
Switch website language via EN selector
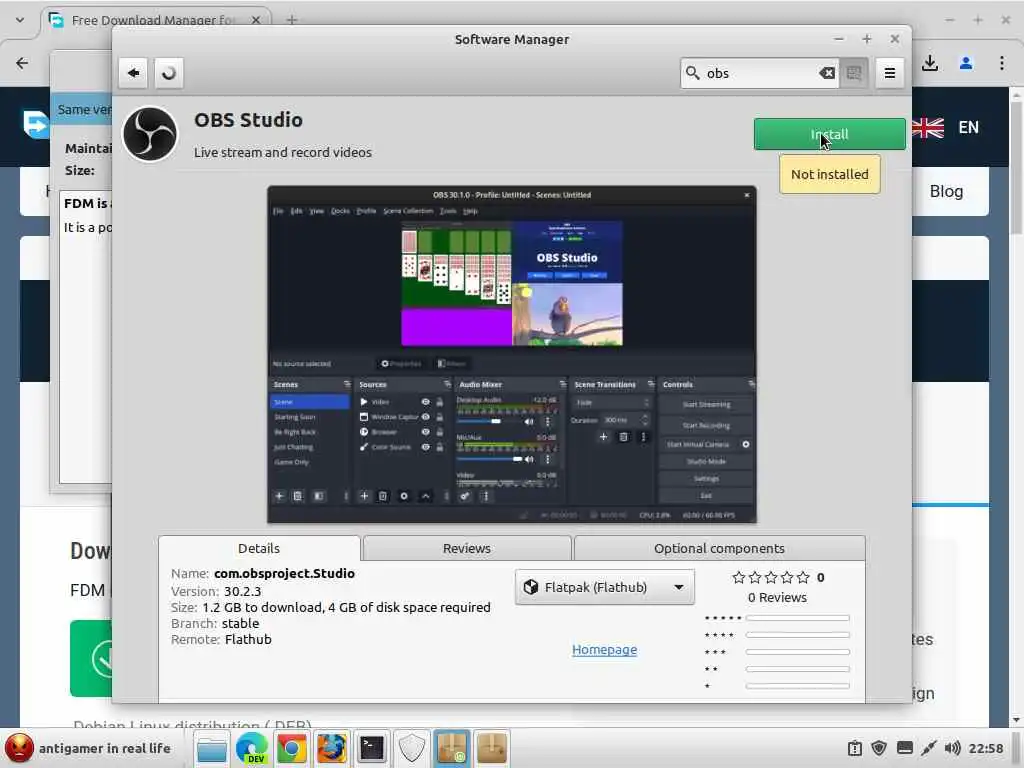point(968,127)
